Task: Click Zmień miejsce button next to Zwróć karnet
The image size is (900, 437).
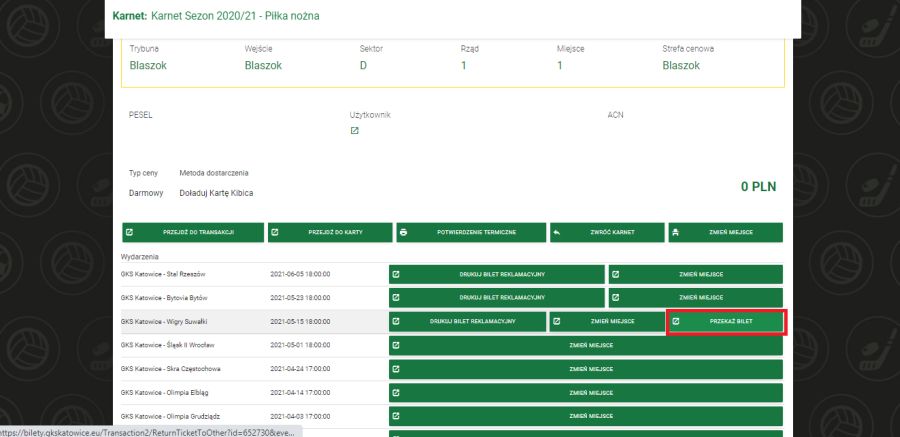Action: [x=726, y=233]
